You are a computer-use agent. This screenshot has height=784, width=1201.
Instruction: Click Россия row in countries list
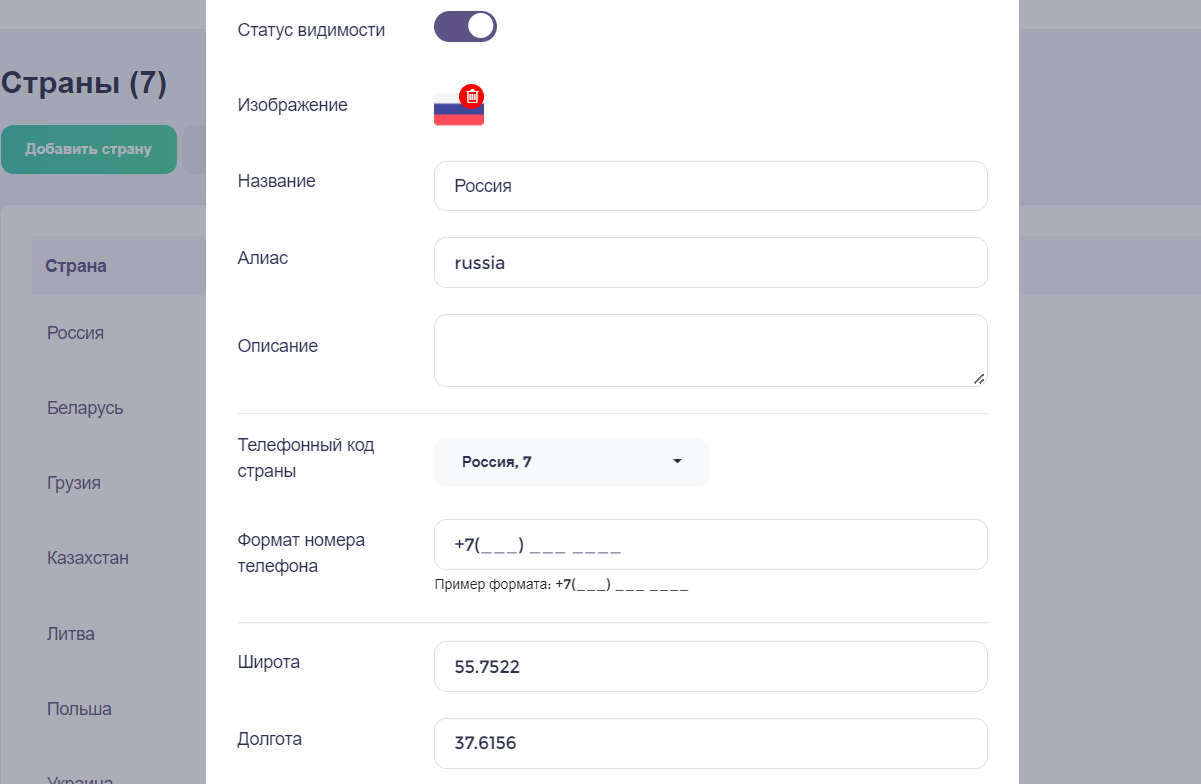tap(75, 333)
